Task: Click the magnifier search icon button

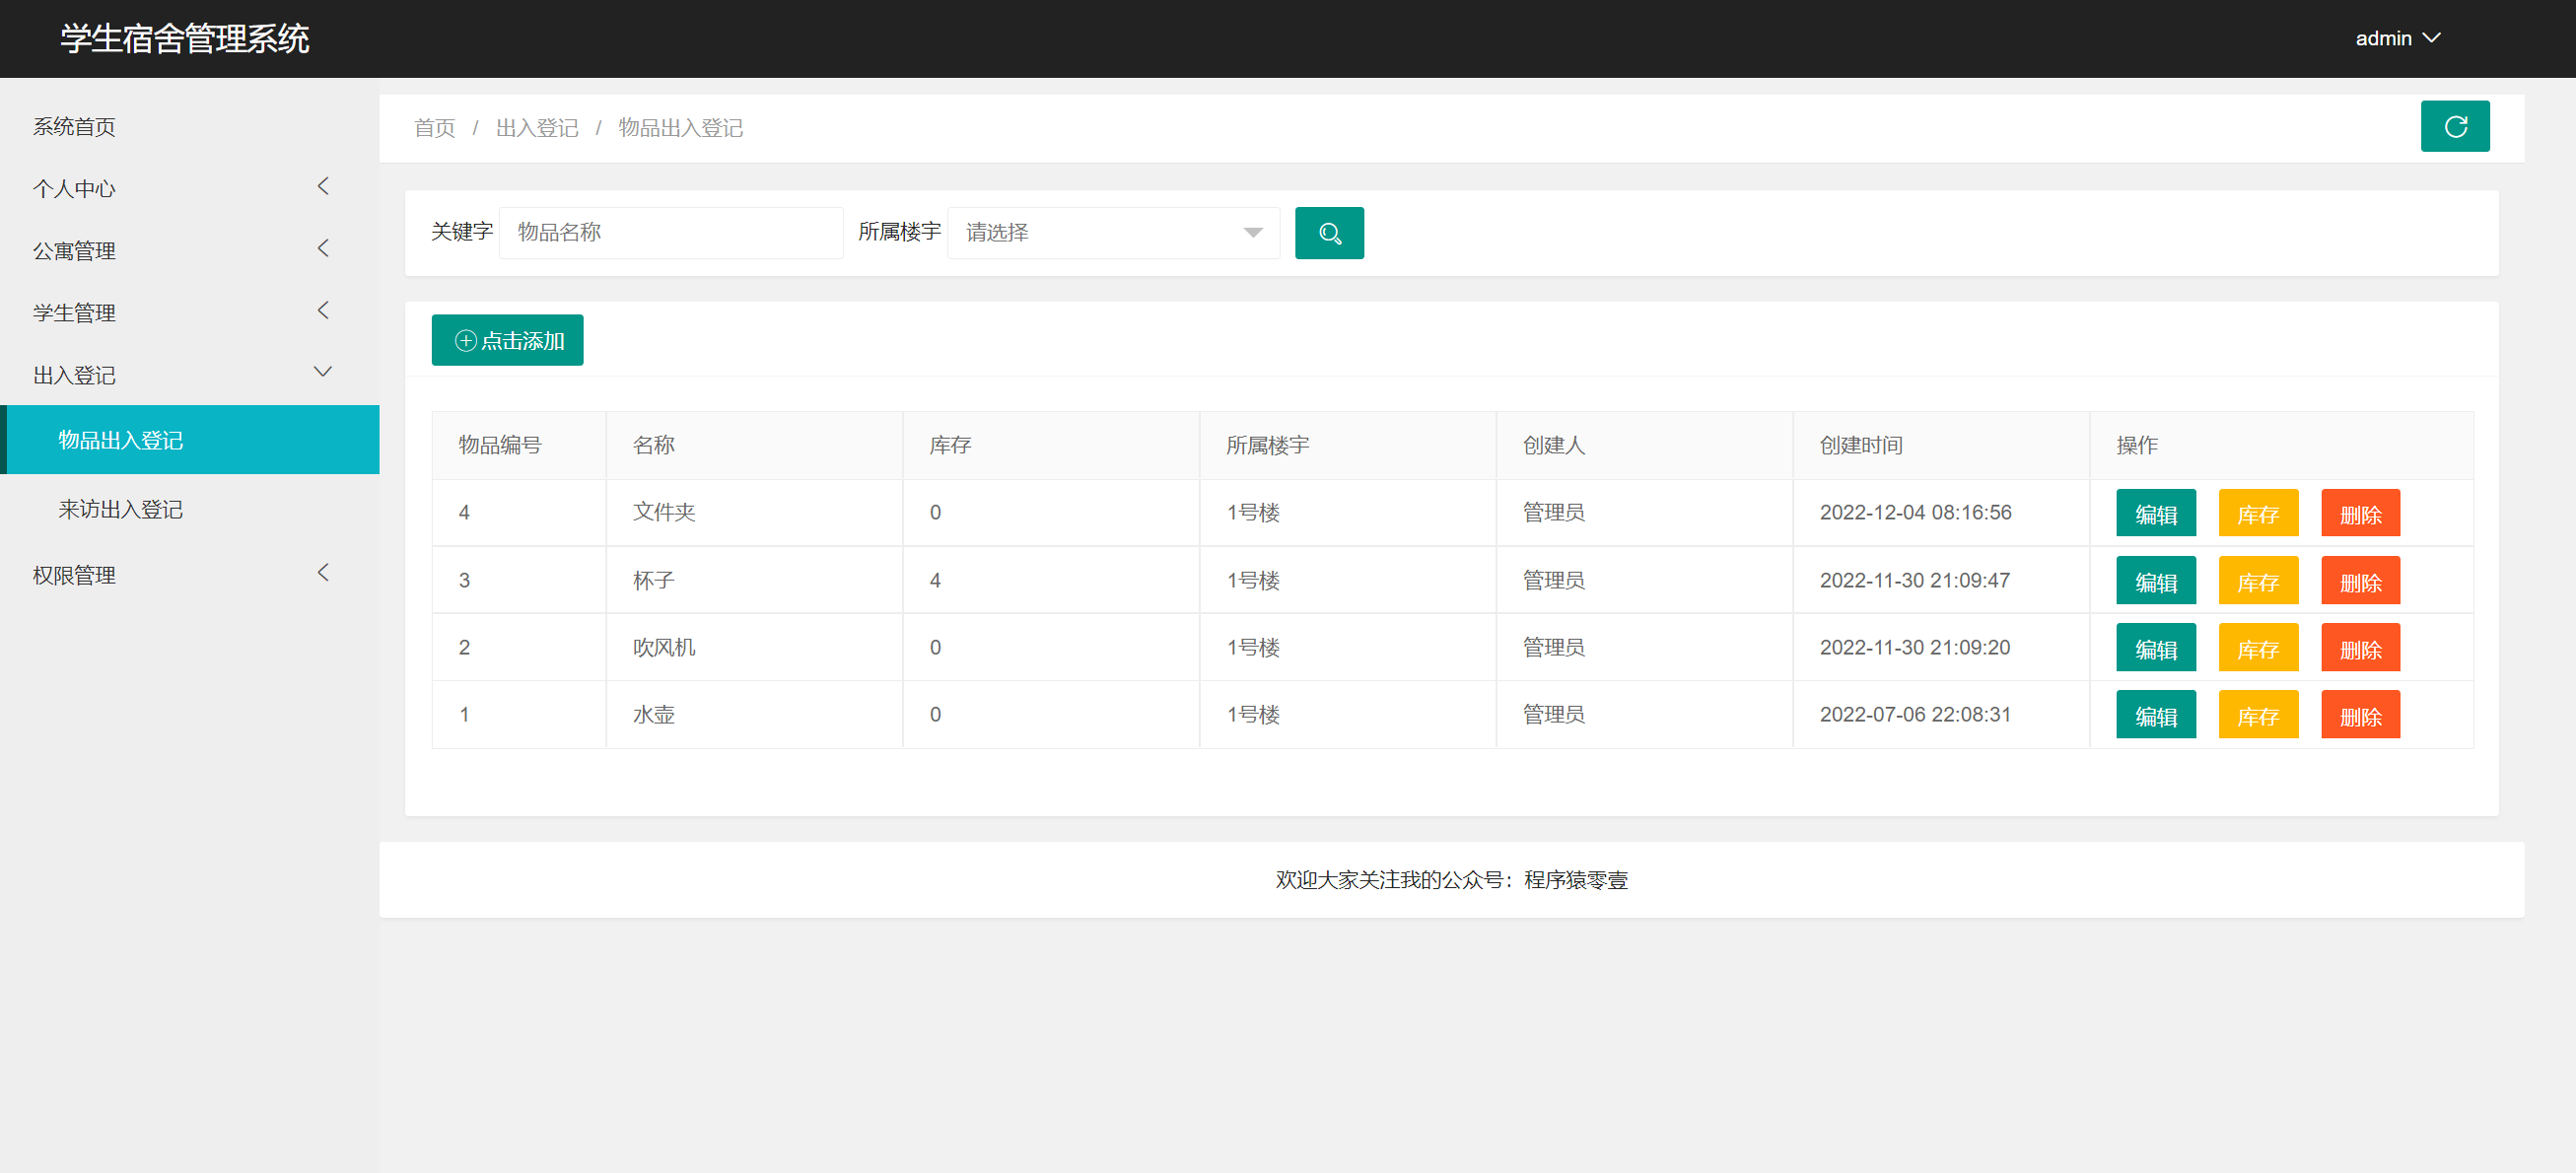Action: 1328,233
